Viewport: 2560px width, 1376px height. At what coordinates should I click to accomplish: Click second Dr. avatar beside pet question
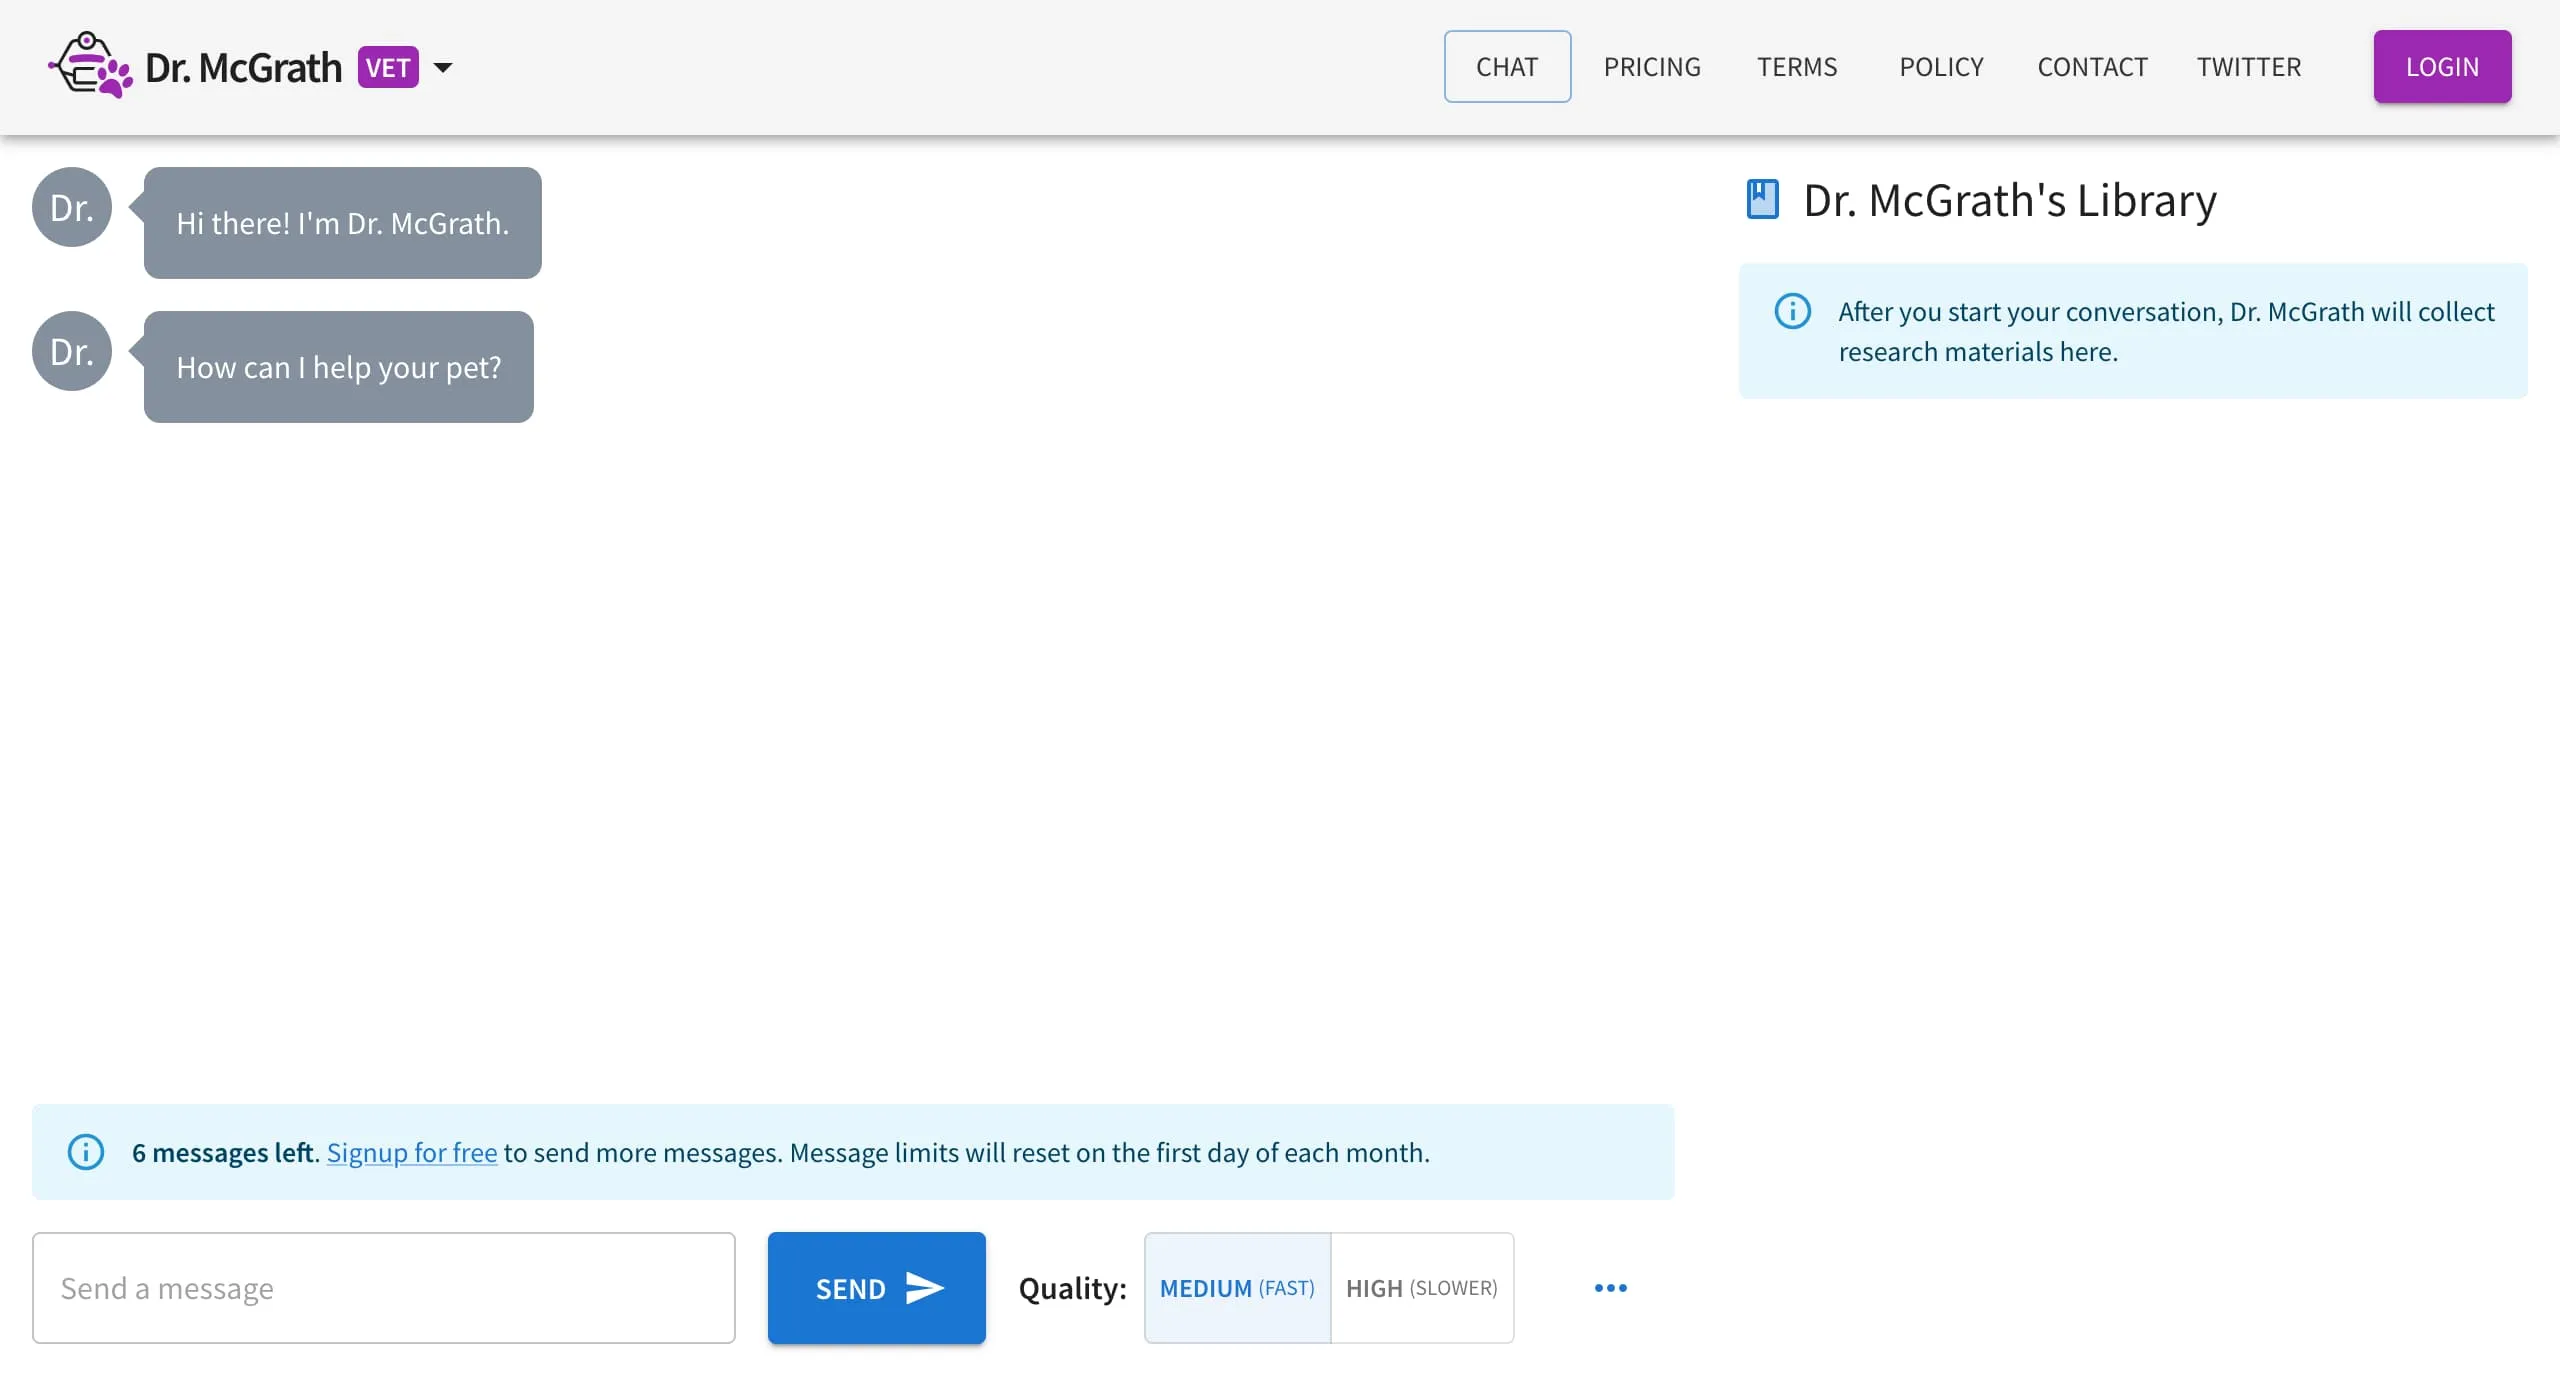coord(72,352)
